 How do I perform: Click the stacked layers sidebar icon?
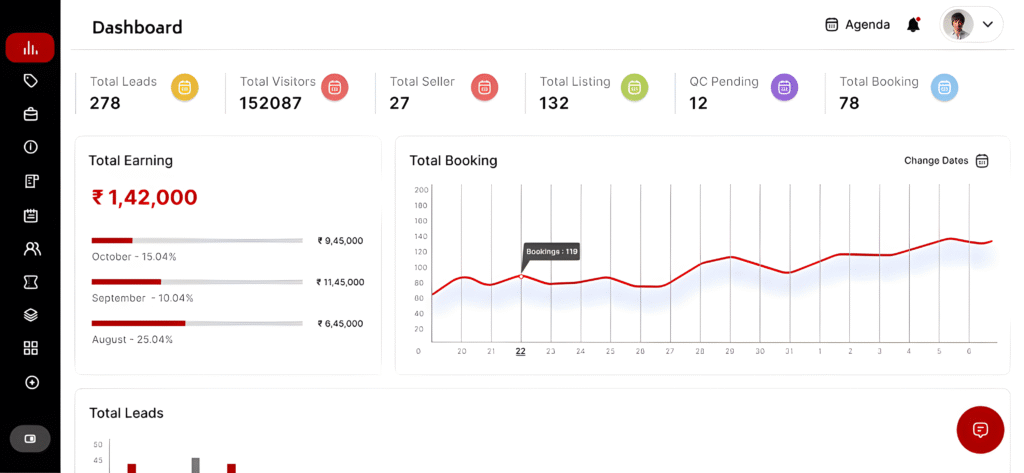coord(31,315)
